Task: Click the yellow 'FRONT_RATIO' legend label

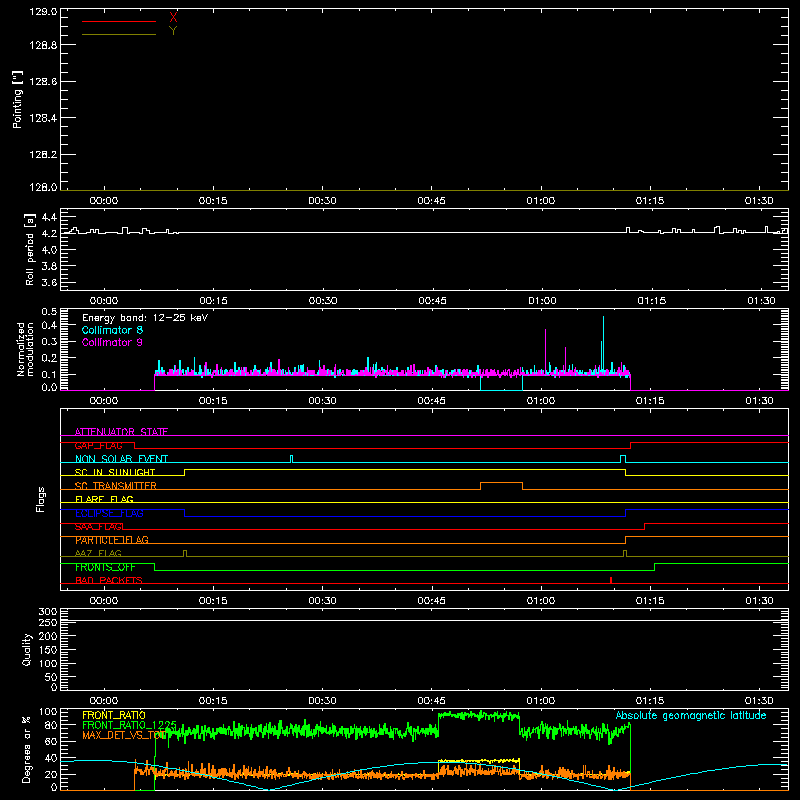Action: coord(114,715)
